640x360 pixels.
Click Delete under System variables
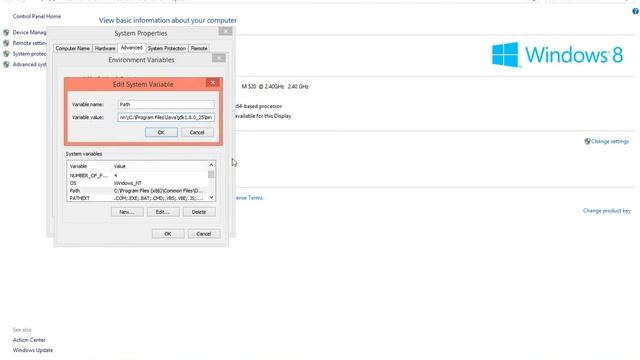pos(199,212)
